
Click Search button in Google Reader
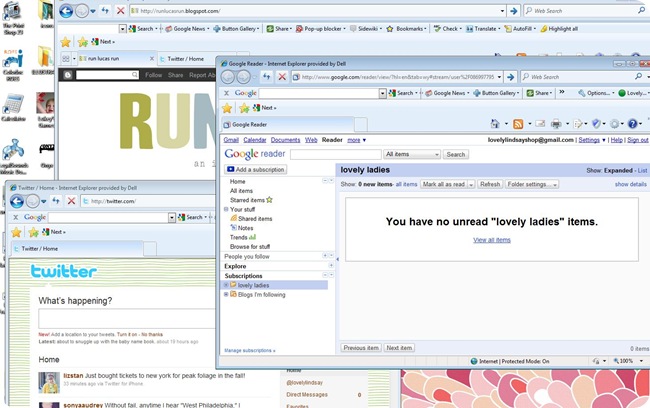pyautogui.click(x=456, y=154)
